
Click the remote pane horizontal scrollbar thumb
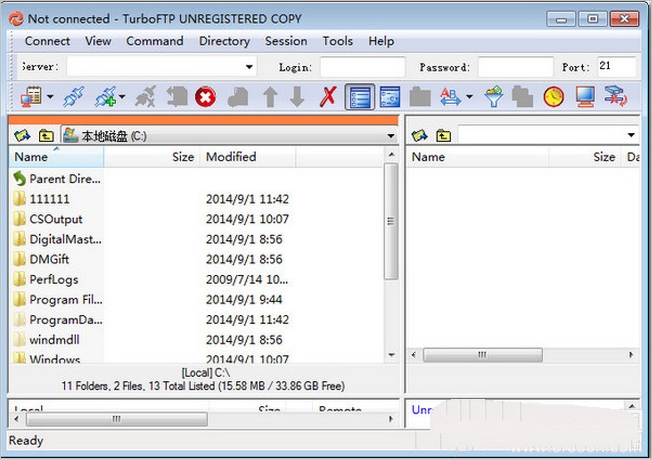point(482,355)
